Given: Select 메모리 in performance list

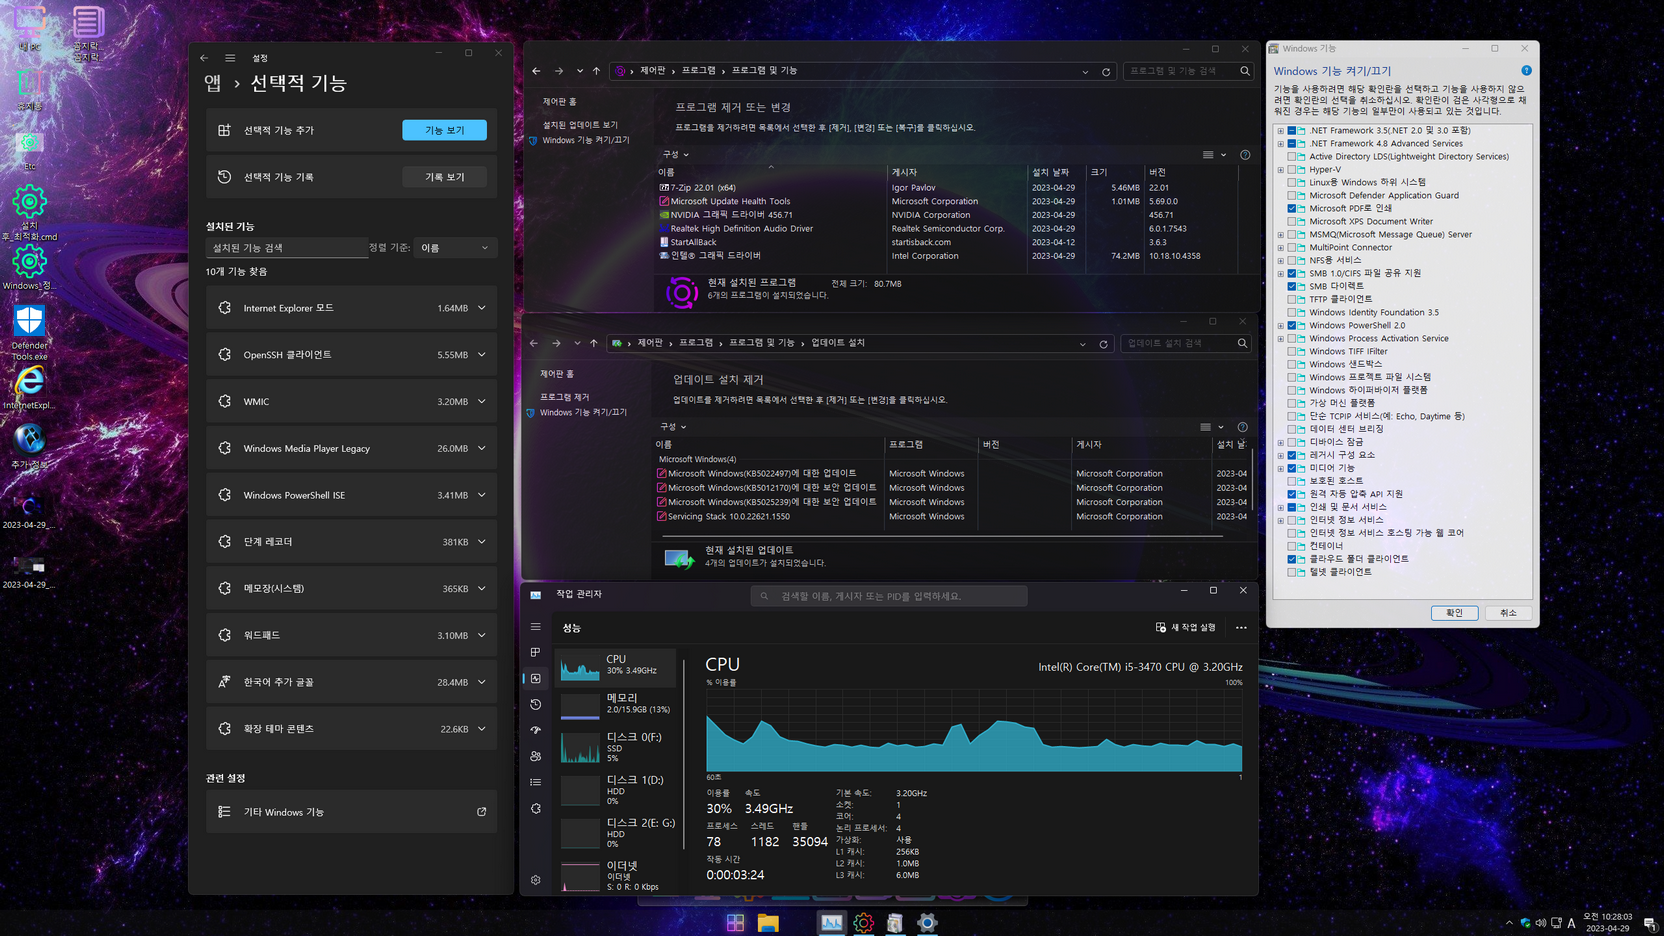Looking at the screenshot, I should [x=617, y=704].
